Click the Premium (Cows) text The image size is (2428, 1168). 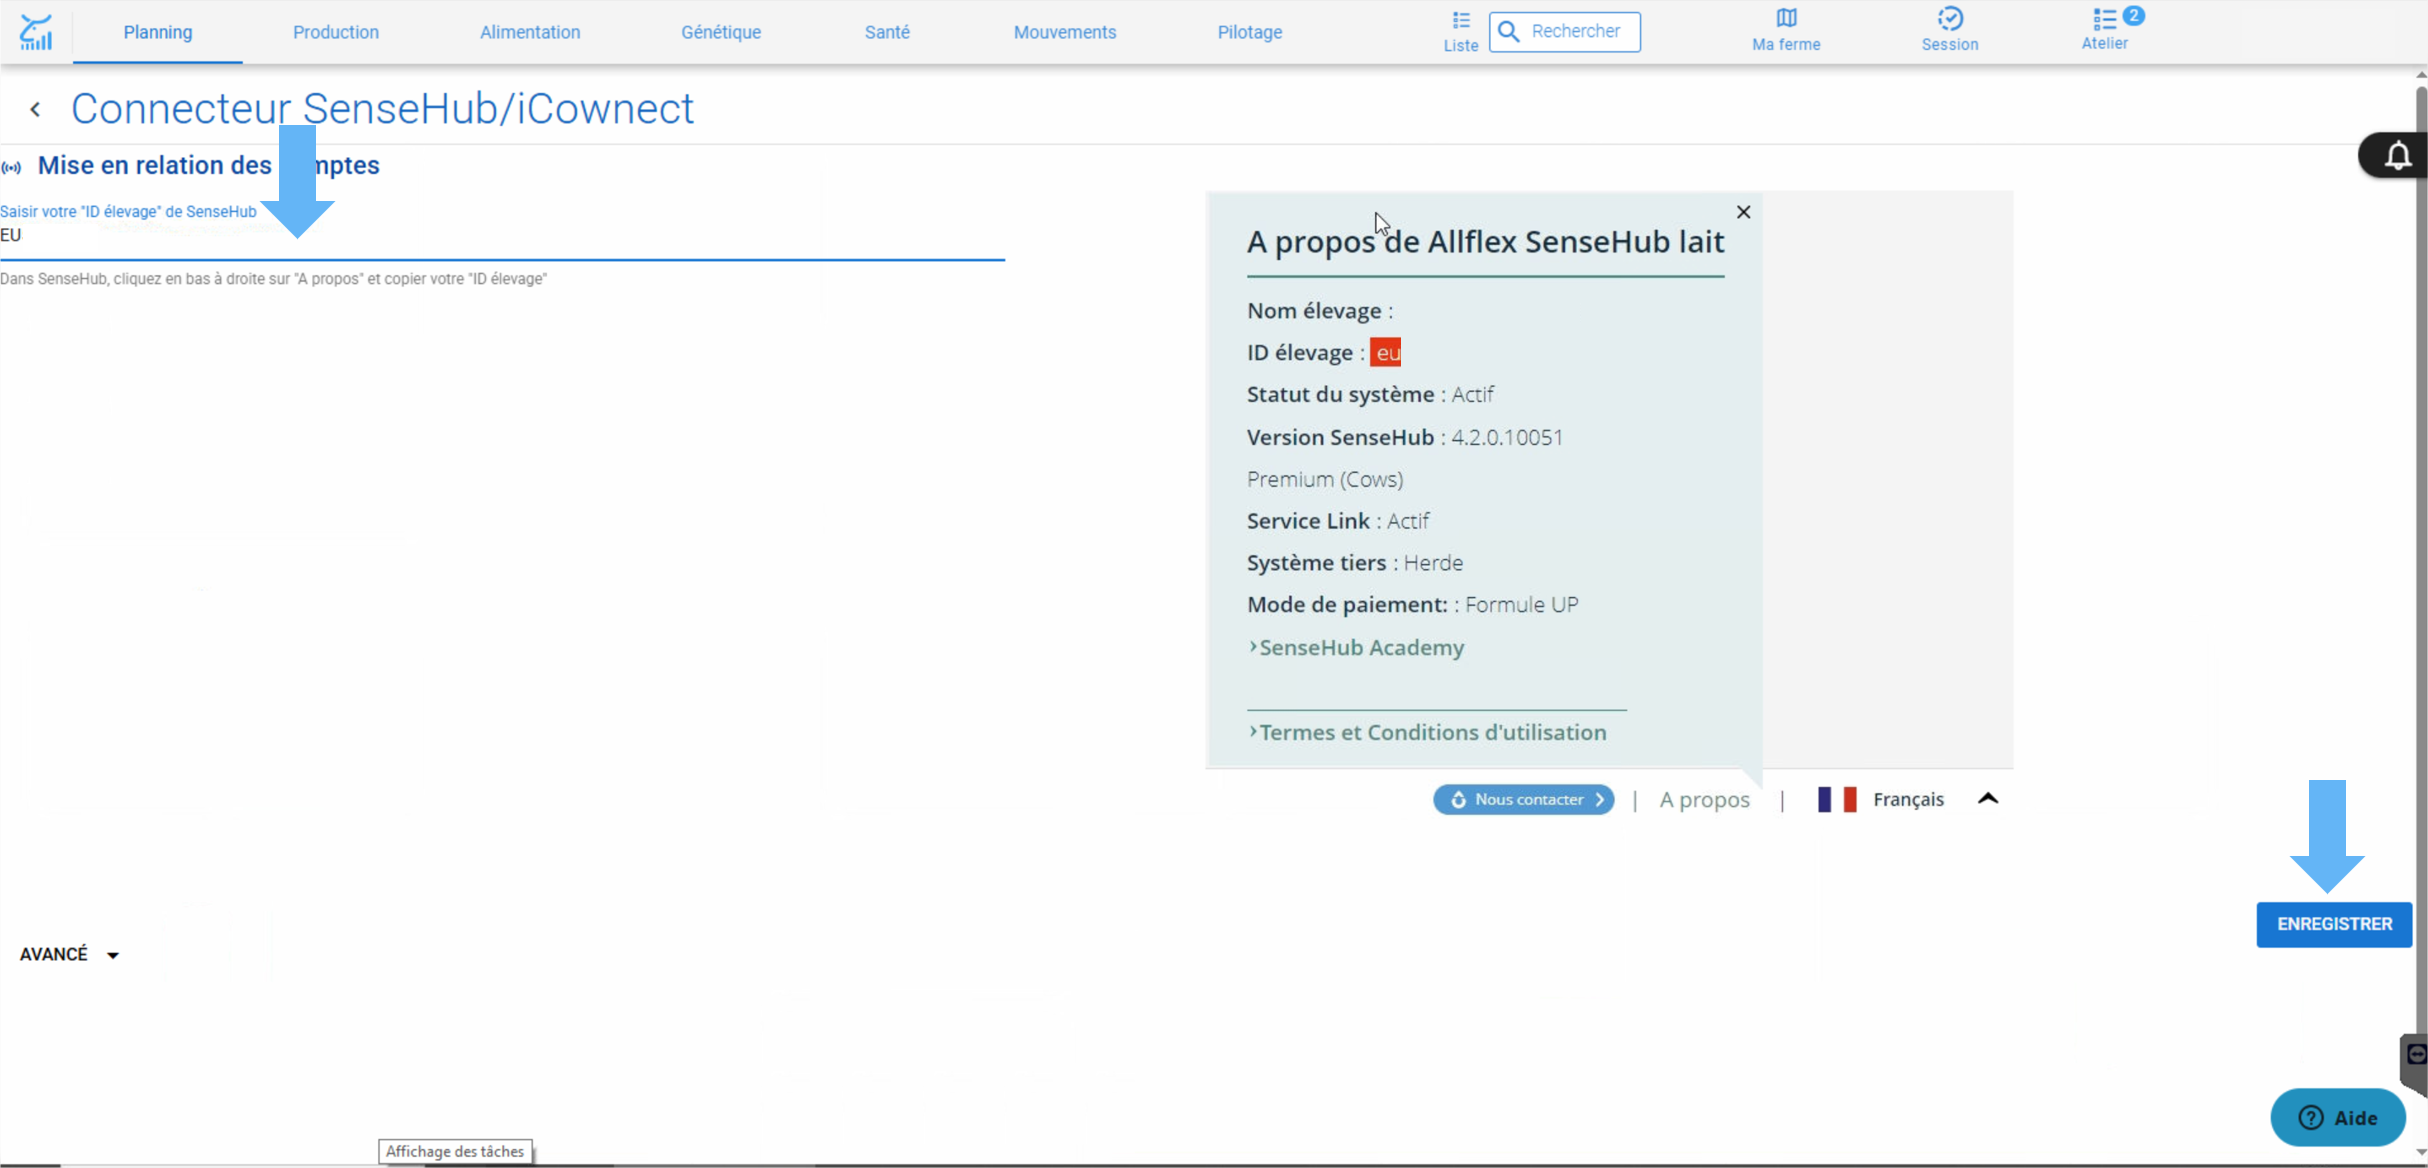pyautogui.click(x=1325, y=479)
